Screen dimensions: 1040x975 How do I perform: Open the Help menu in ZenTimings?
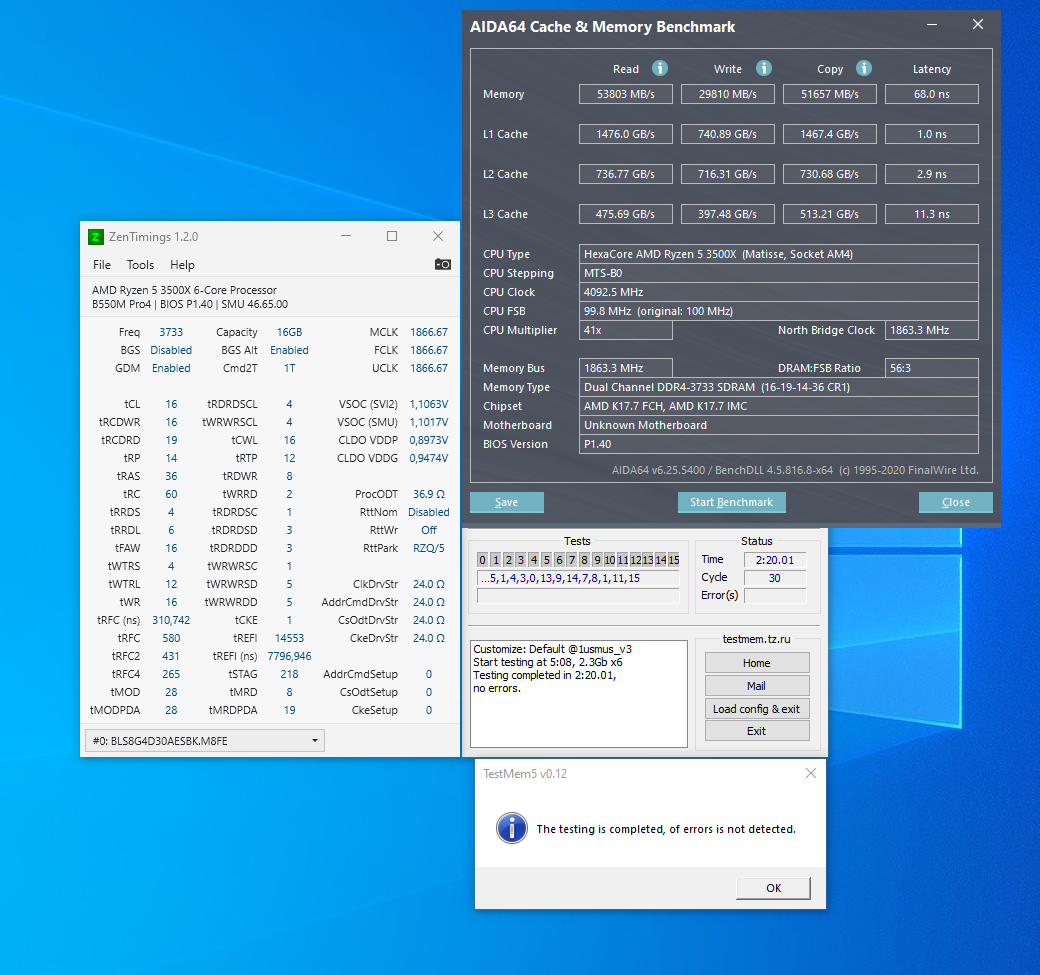click(182, 265)
